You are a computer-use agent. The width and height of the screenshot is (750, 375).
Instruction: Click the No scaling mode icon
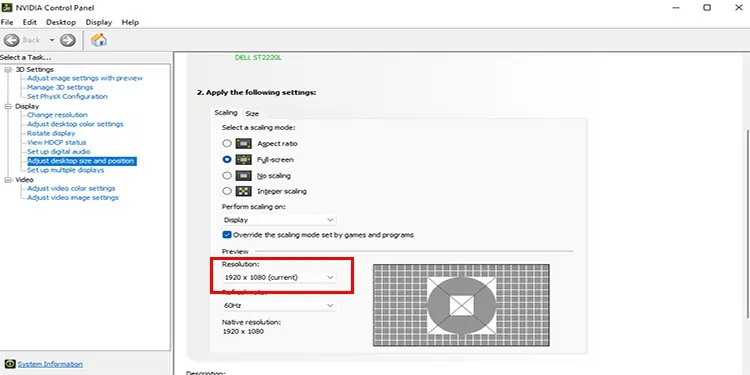(x=243, y=176)
